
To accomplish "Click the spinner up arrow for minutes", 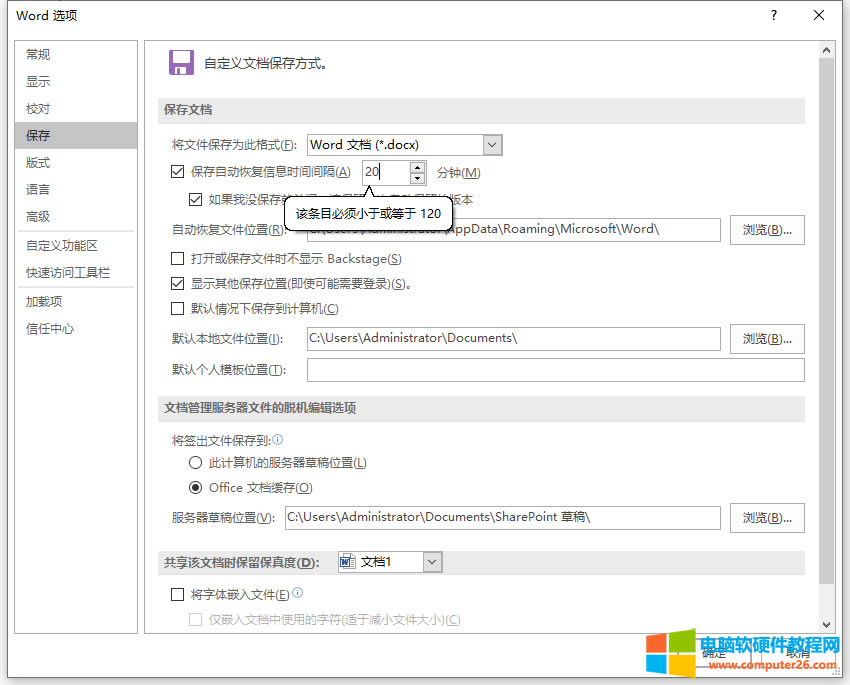I will [x=418, y=166].
